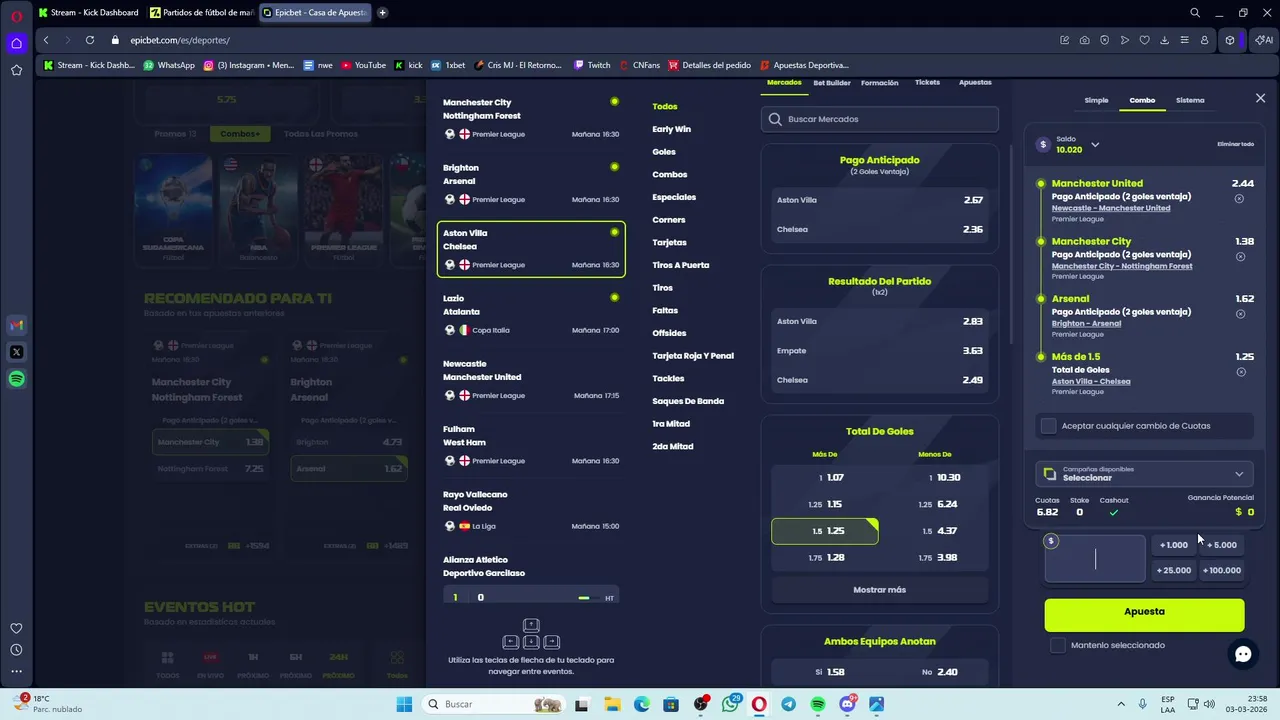
Task: Select Corners market category
Action: [x=669, y=220]
